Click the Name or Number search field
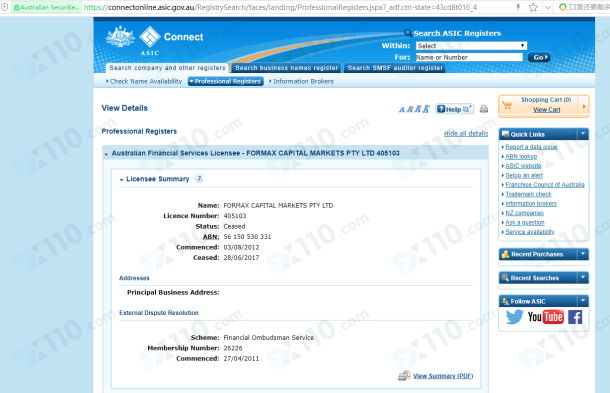The width and height of the screenshot is (610, 393). [x=469, y=57]
